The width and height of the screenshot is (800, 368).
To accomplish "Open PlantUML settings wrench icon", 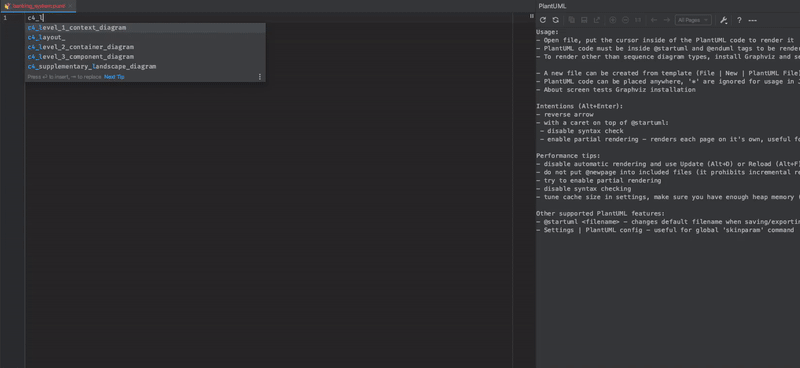I will pos(723,20).
